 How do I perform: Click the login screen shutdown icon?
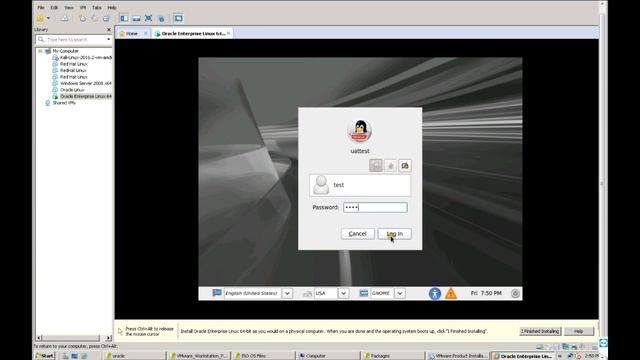(x=515, y=293)
